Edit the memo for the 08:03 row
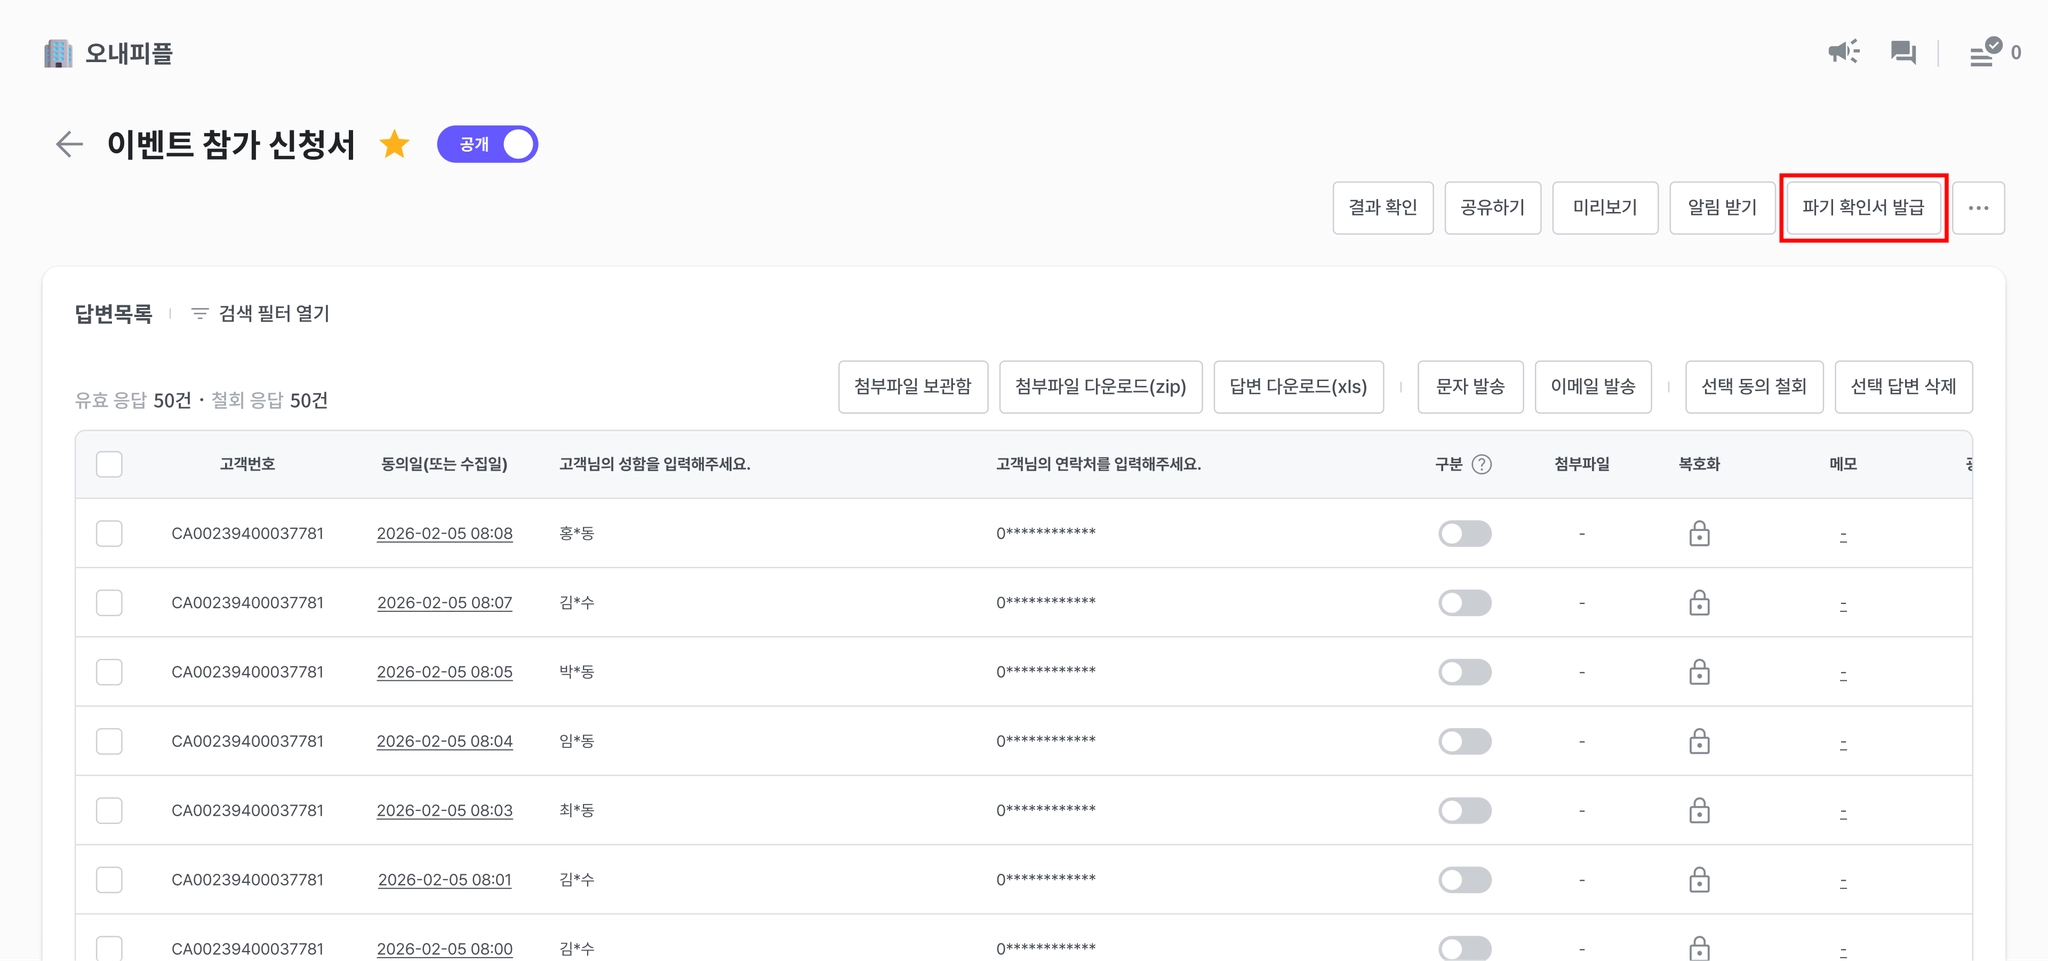The width and height of the screenshot is (2048, 961). [1843, 812]
